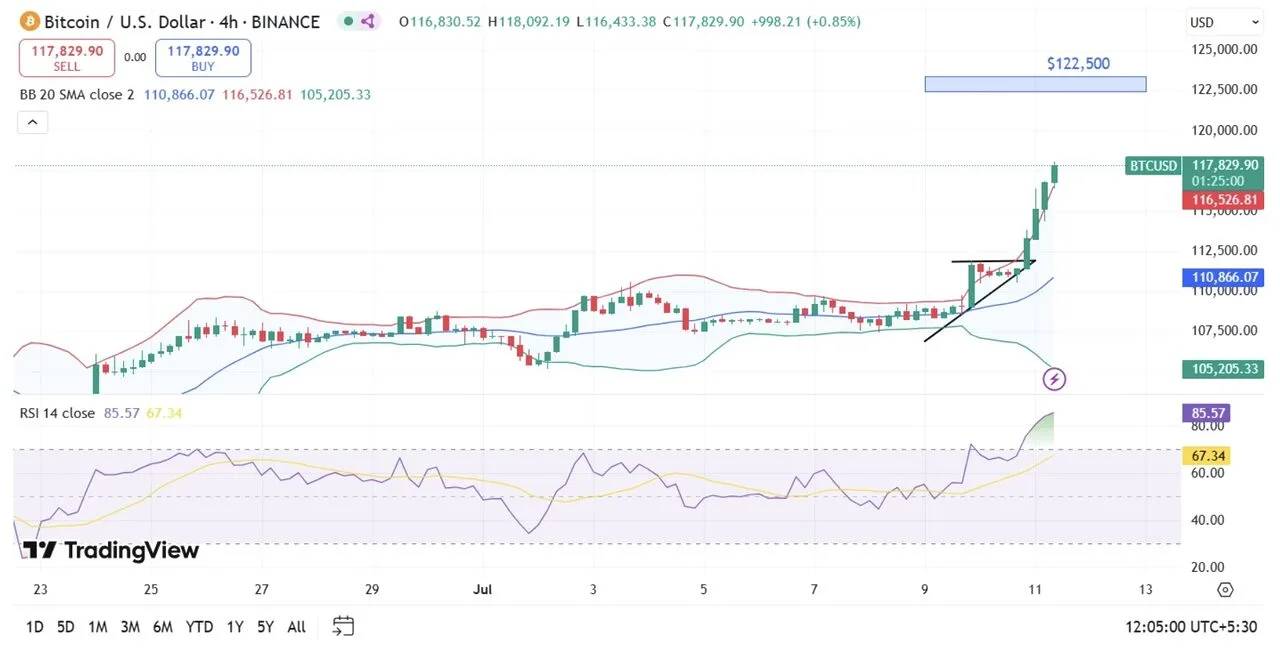Open the go-to-date calendar icon
The image size is (1280, 657).
[343, 627]
